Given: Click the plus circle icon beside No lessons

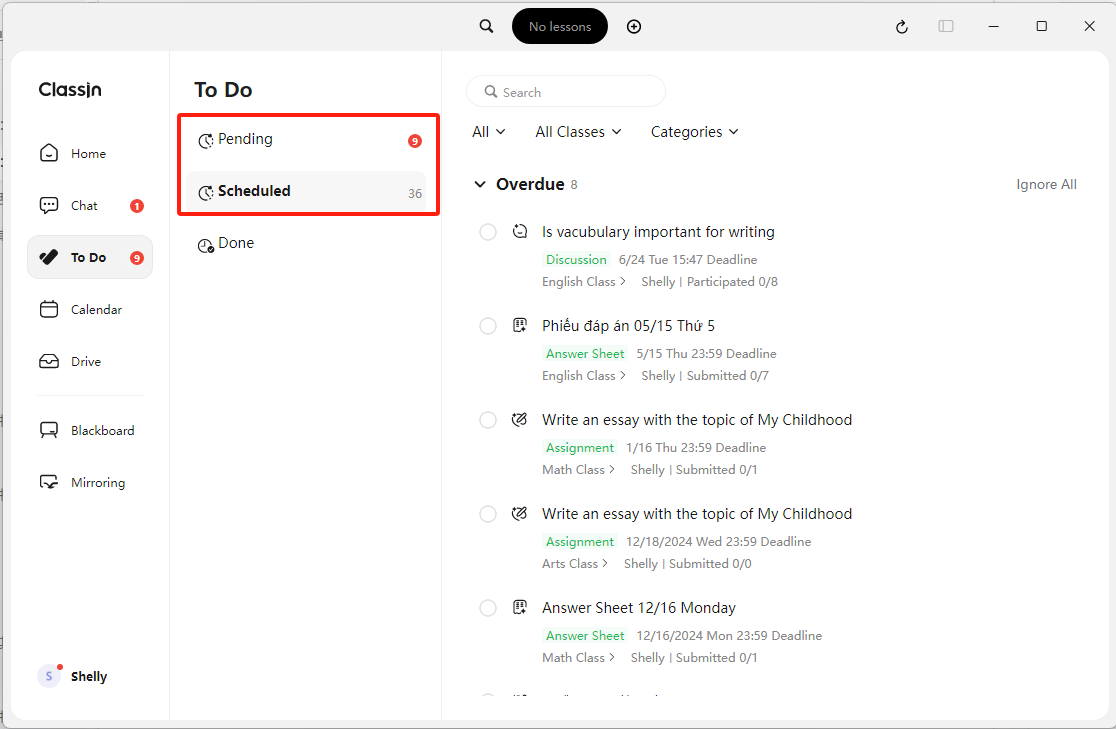Looking at the screenshot, I should (x=633, y=26).
